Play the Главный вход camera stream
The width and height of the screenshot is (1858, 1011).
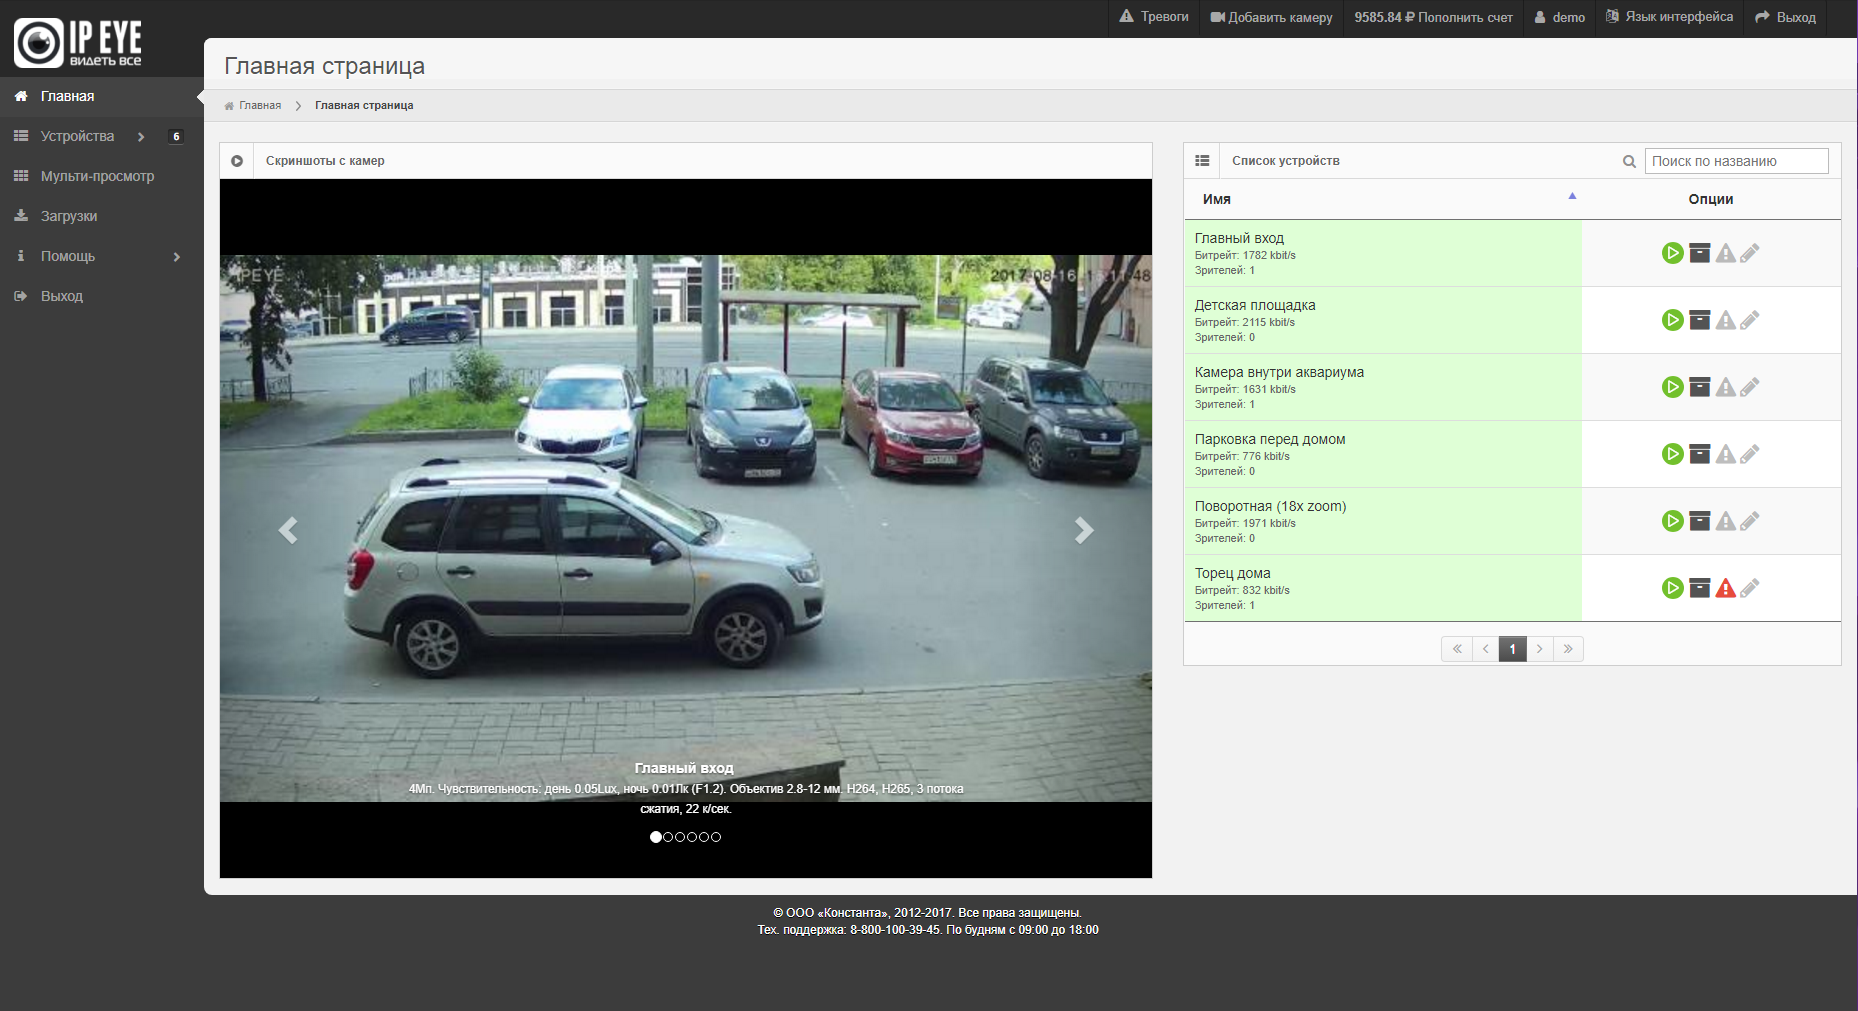[1672, 253]
